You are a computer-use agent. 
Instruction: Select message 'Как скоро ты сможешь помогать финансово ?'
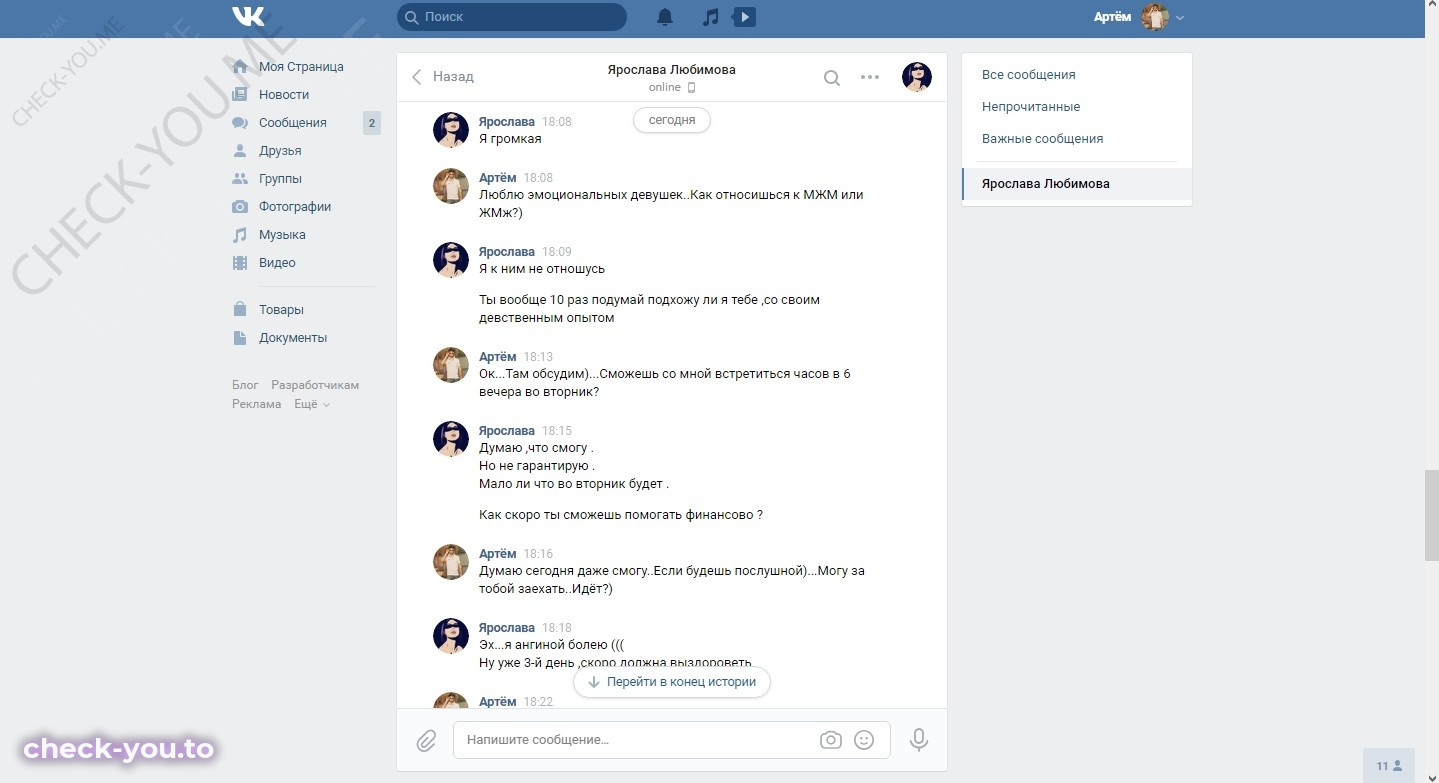(621, 515)
